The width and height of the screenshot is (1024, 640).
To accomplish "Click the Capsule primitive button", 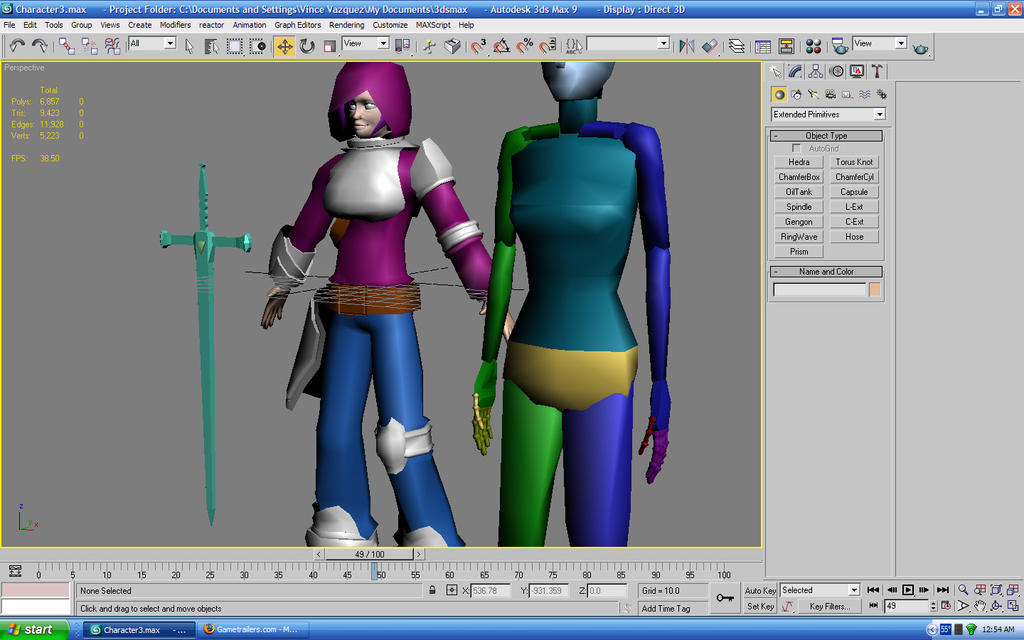I will point(854,192).
